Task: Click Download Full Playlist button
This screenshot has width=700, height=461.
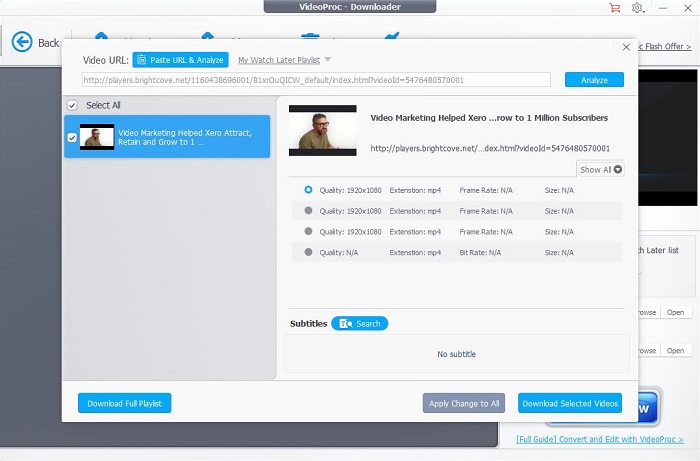Action: tap(125, 403)
